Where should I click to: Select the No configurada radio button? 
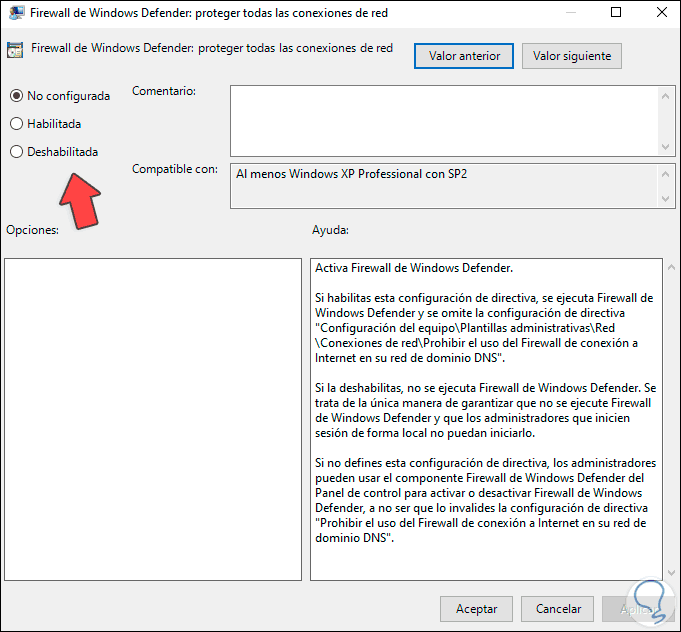pos(17,96)
